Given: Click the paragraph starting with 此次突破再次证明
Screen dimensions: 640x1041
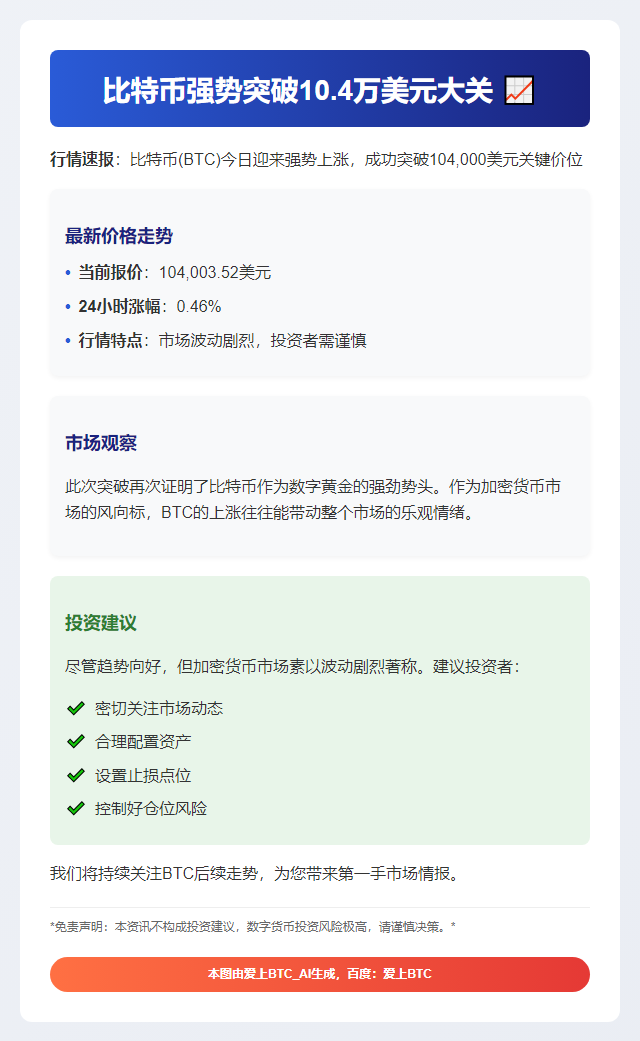Looking at the screenshot, I should pos(313,500).
